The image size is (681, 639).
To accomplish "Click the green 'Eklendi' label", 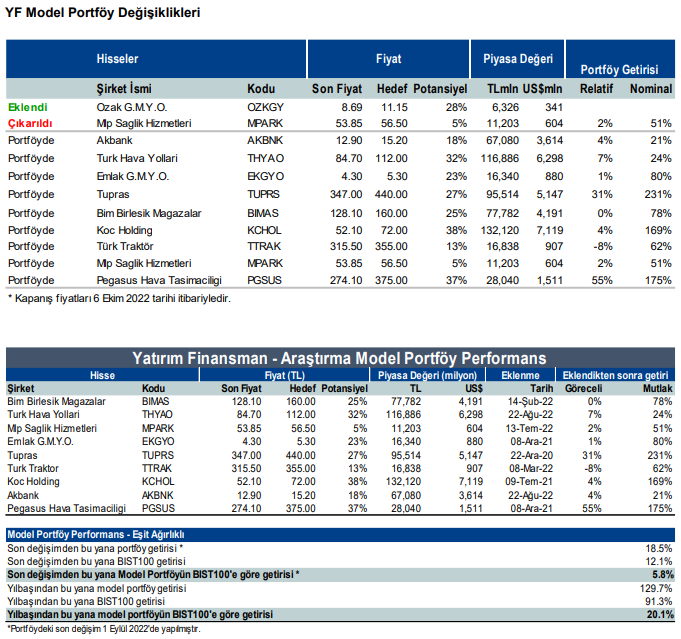I will click(28, 107).
